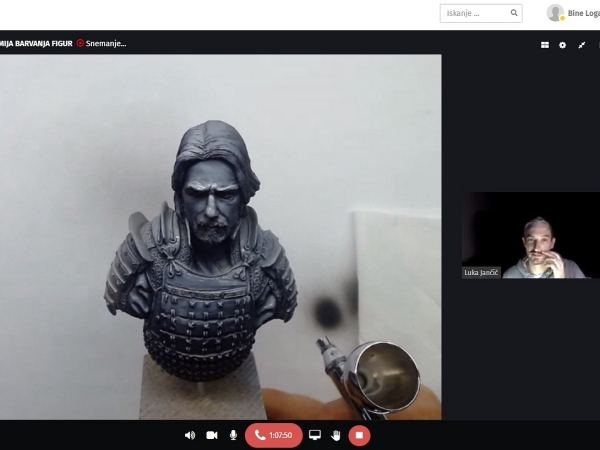
Task: Open conference settings gear
Action: (562, 45)
